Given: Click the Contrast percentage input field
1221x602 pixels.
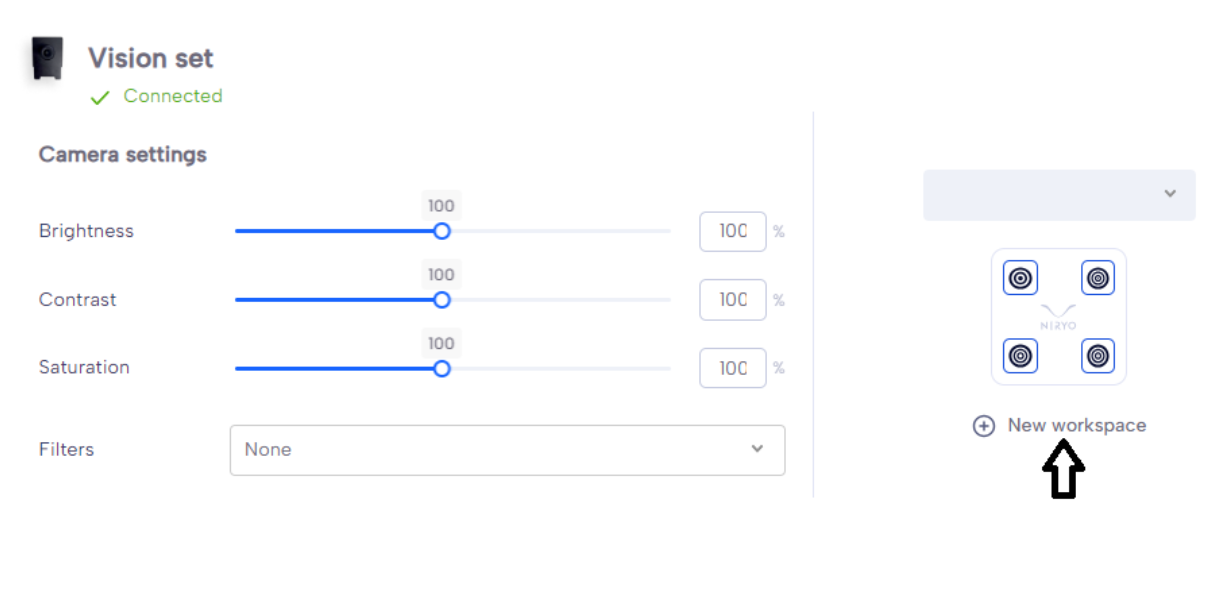Looking at the screenshot, I should (x=732, y=300).
